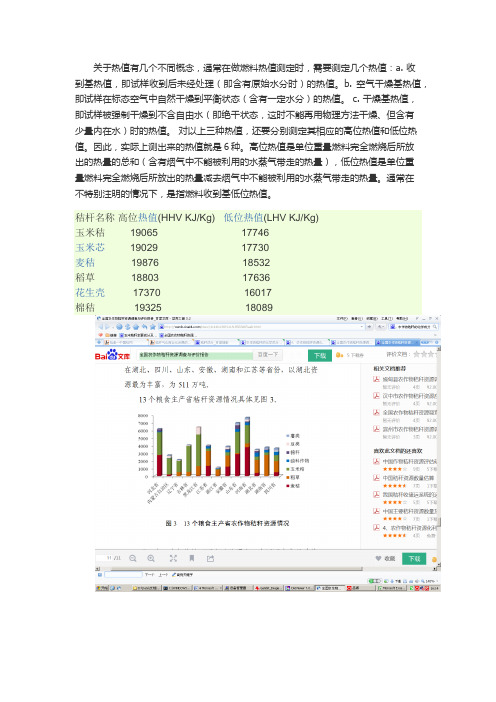Click the 高位热值 header link
This screenshot has width=496, height=702.
pos(137,218)
